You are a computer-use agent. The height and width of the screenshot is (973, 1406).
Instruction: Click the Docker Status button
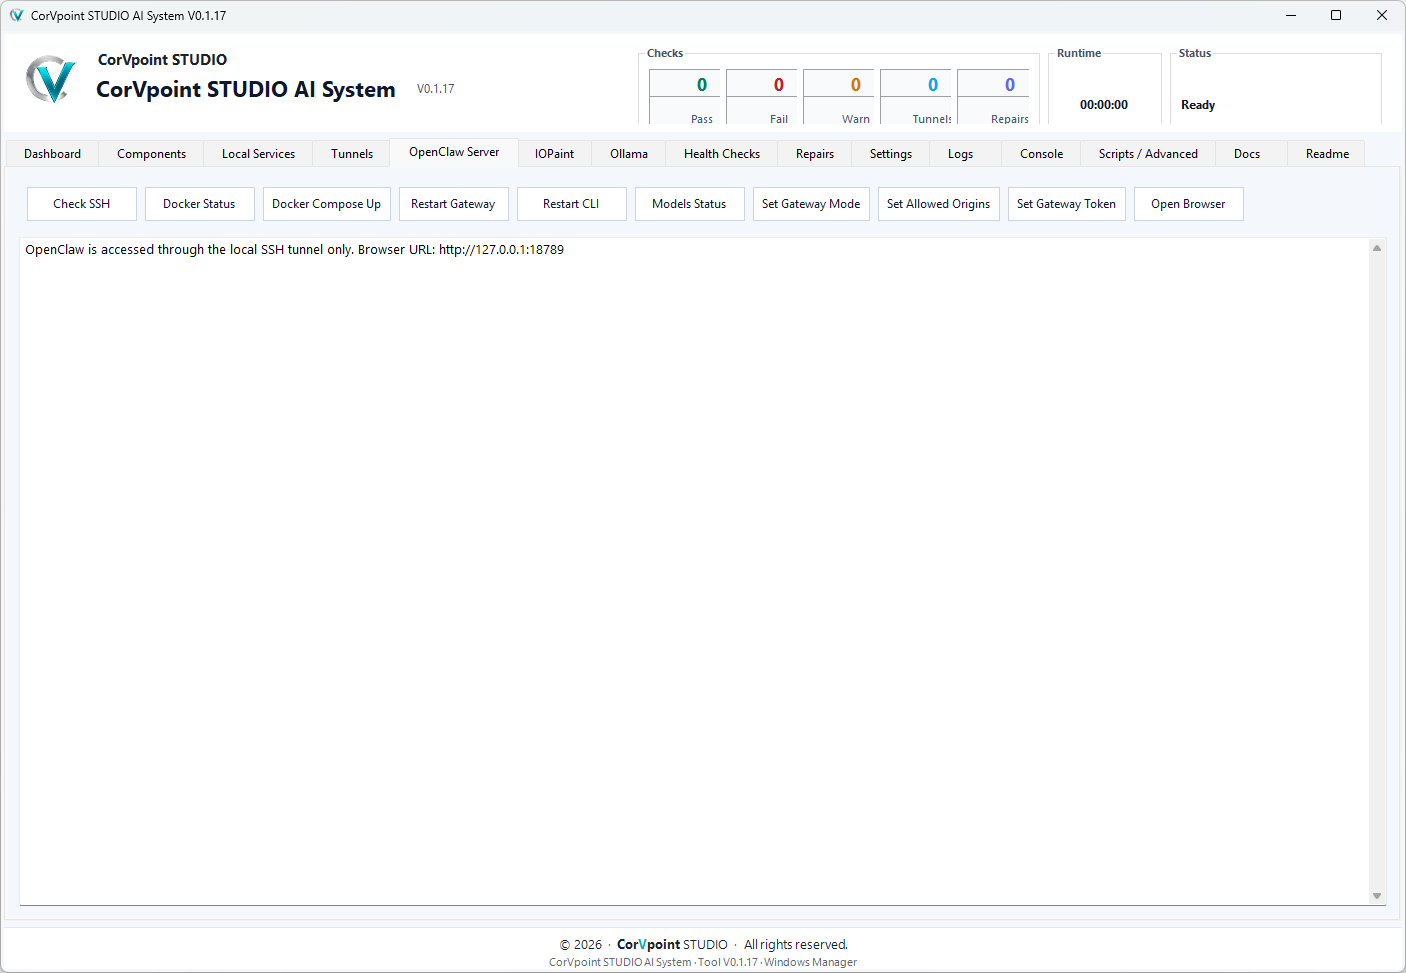point(199,204)
